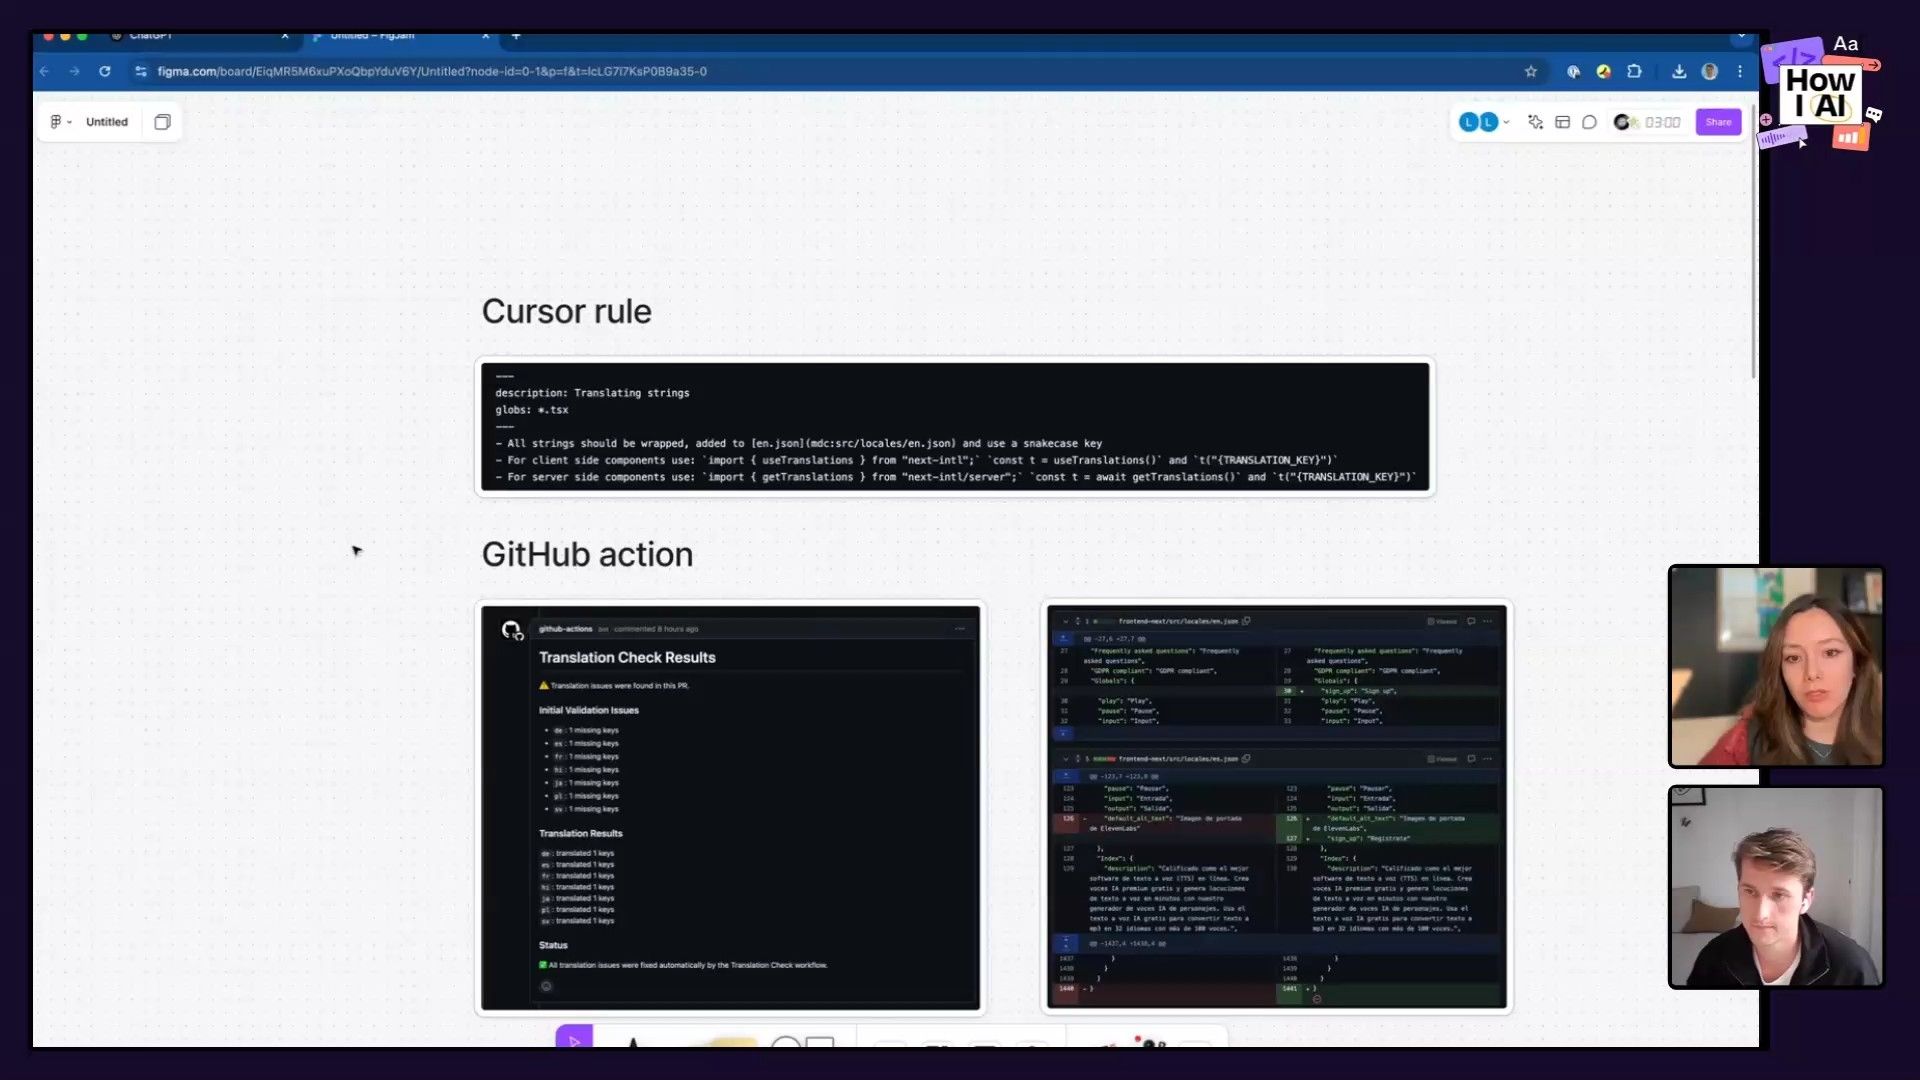
Task: Open the Chrome profile avatar
Action: click(x=1709, y=71)
